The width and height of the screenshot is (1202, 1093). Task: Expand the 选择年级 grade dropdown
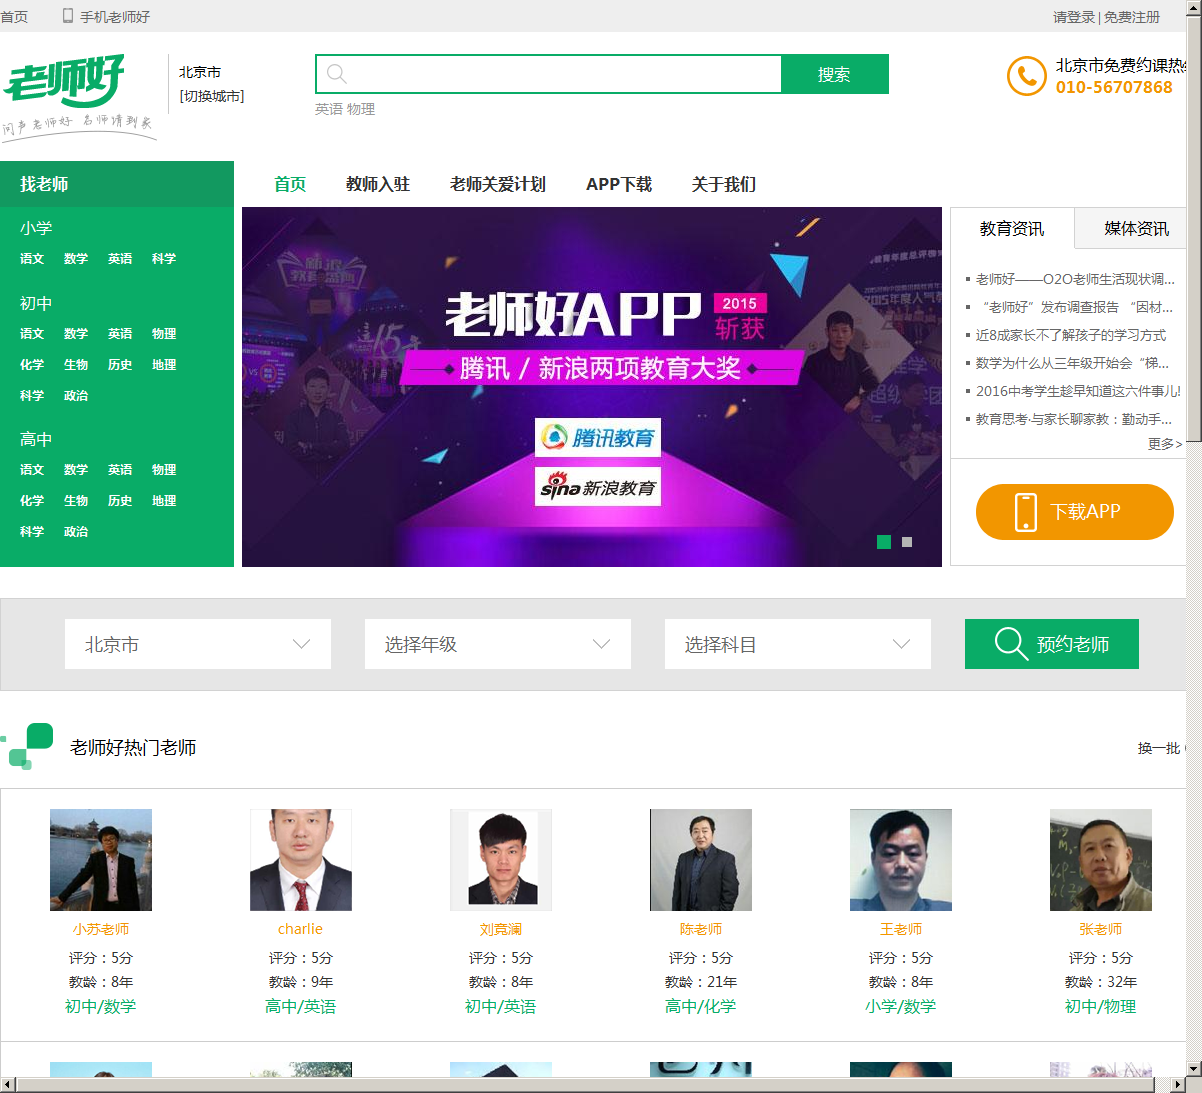[498, 644]
